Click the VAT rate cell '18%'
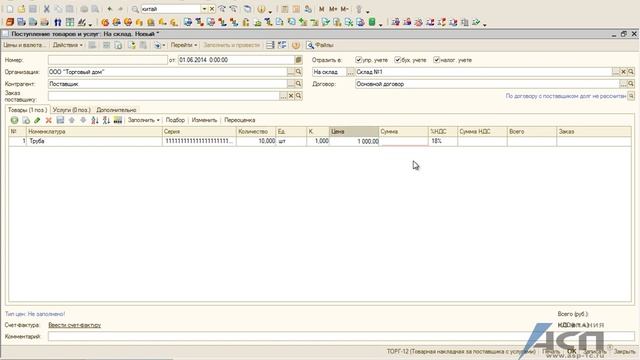Viewport: 640px width, 360px height. click(x=443, y=141)
